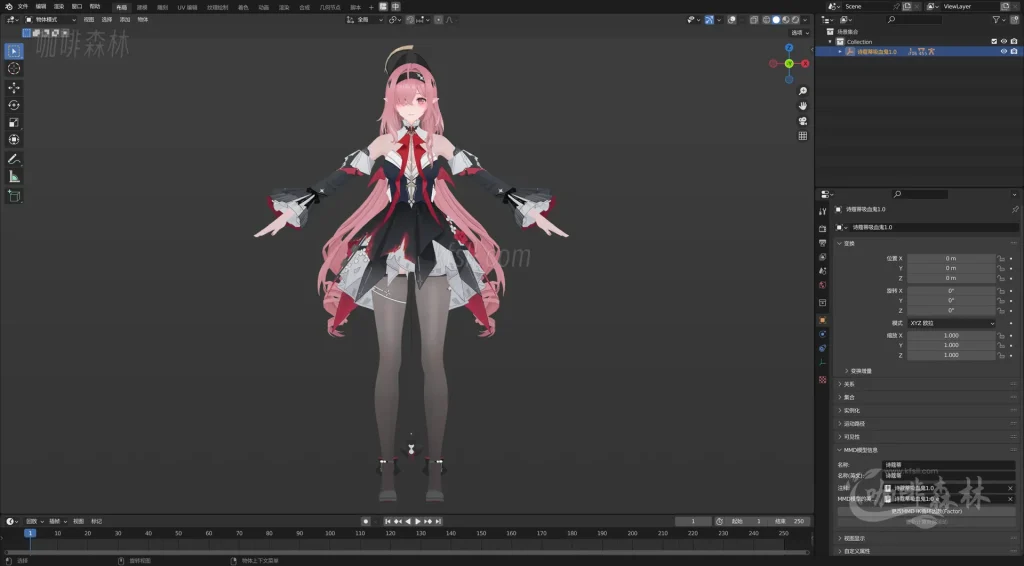Screen dimensions: 1024x566
Task: Open viewport Add menu
Action: (125, 20)
